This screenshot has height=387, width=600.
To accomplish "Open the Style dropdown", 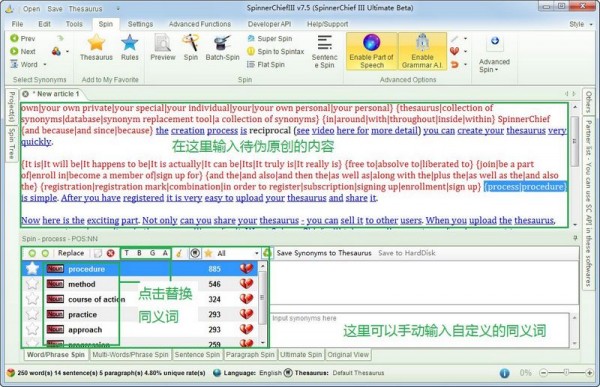I will (x=580, y=24).
